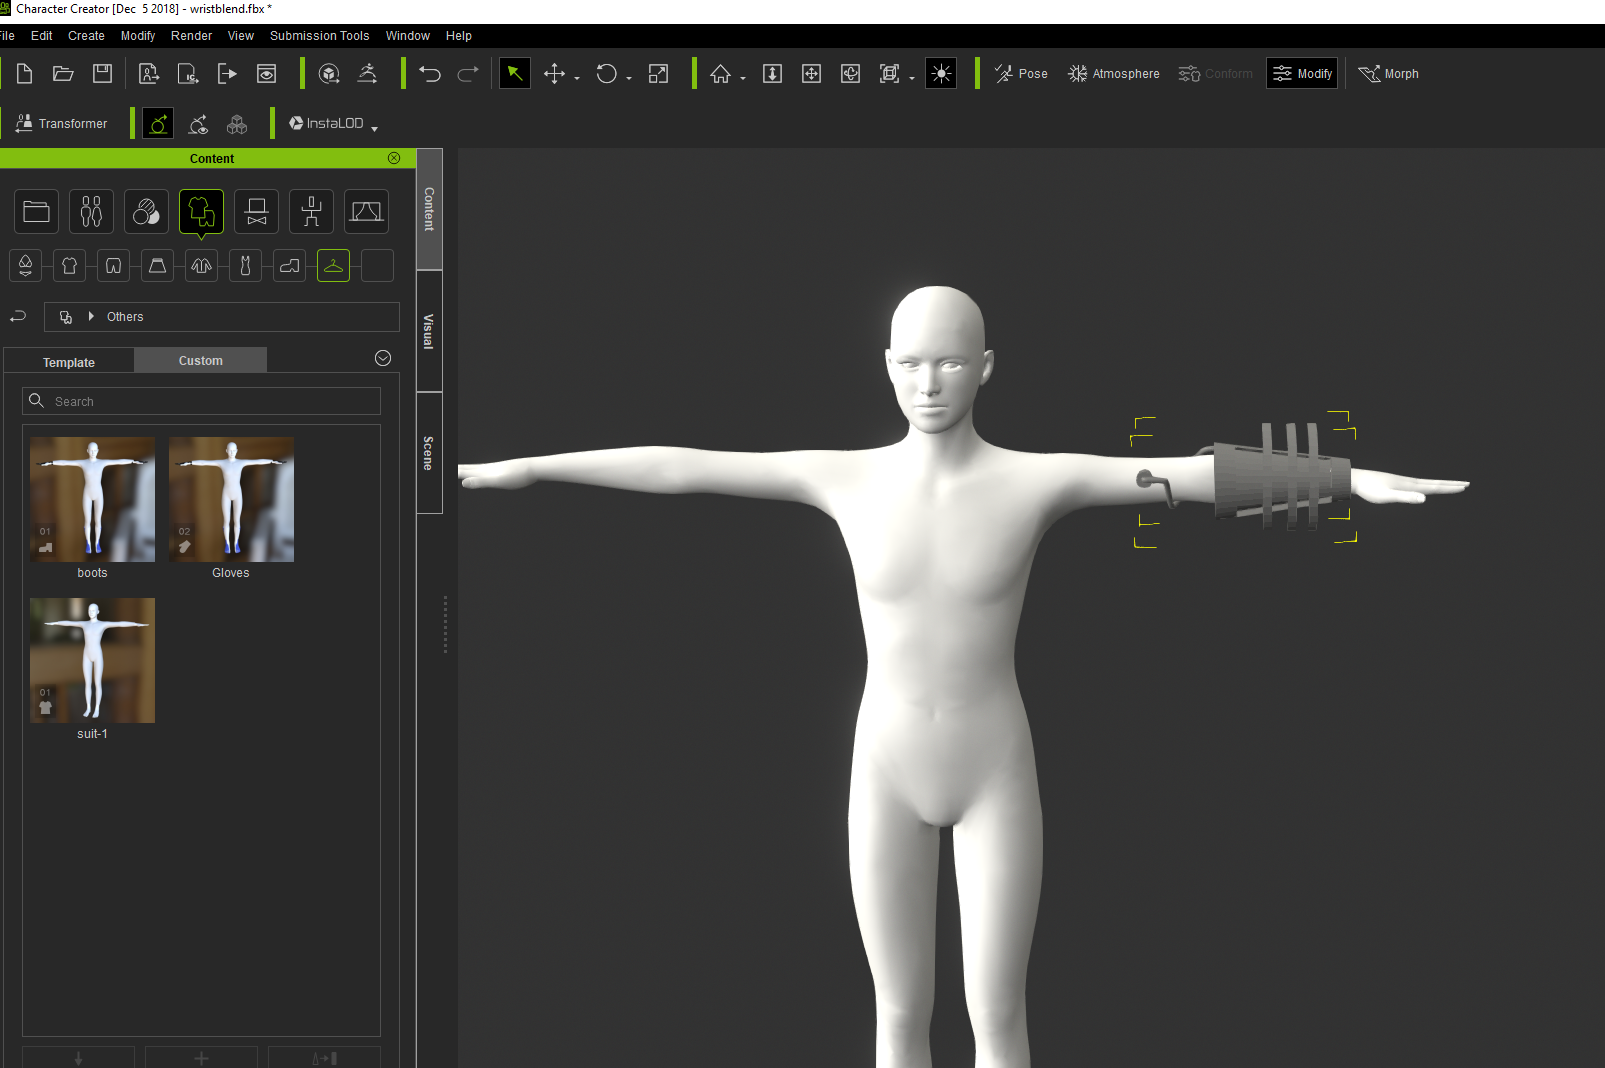
Task: Open the circled chevron options dropdown
Action: pyautogui.click(x=383, y=358)
